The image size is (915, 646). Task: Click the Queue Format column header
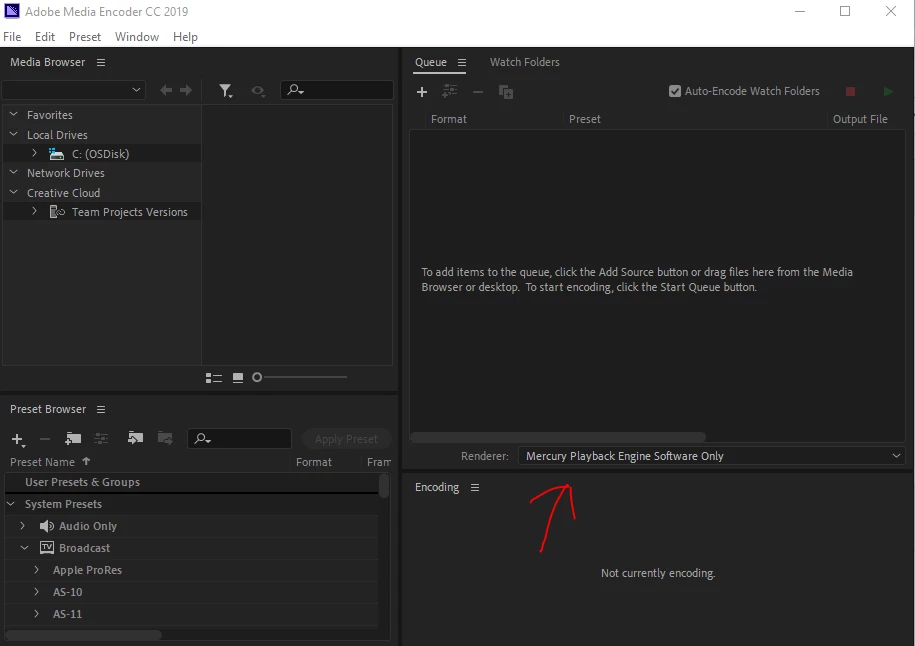449,119
